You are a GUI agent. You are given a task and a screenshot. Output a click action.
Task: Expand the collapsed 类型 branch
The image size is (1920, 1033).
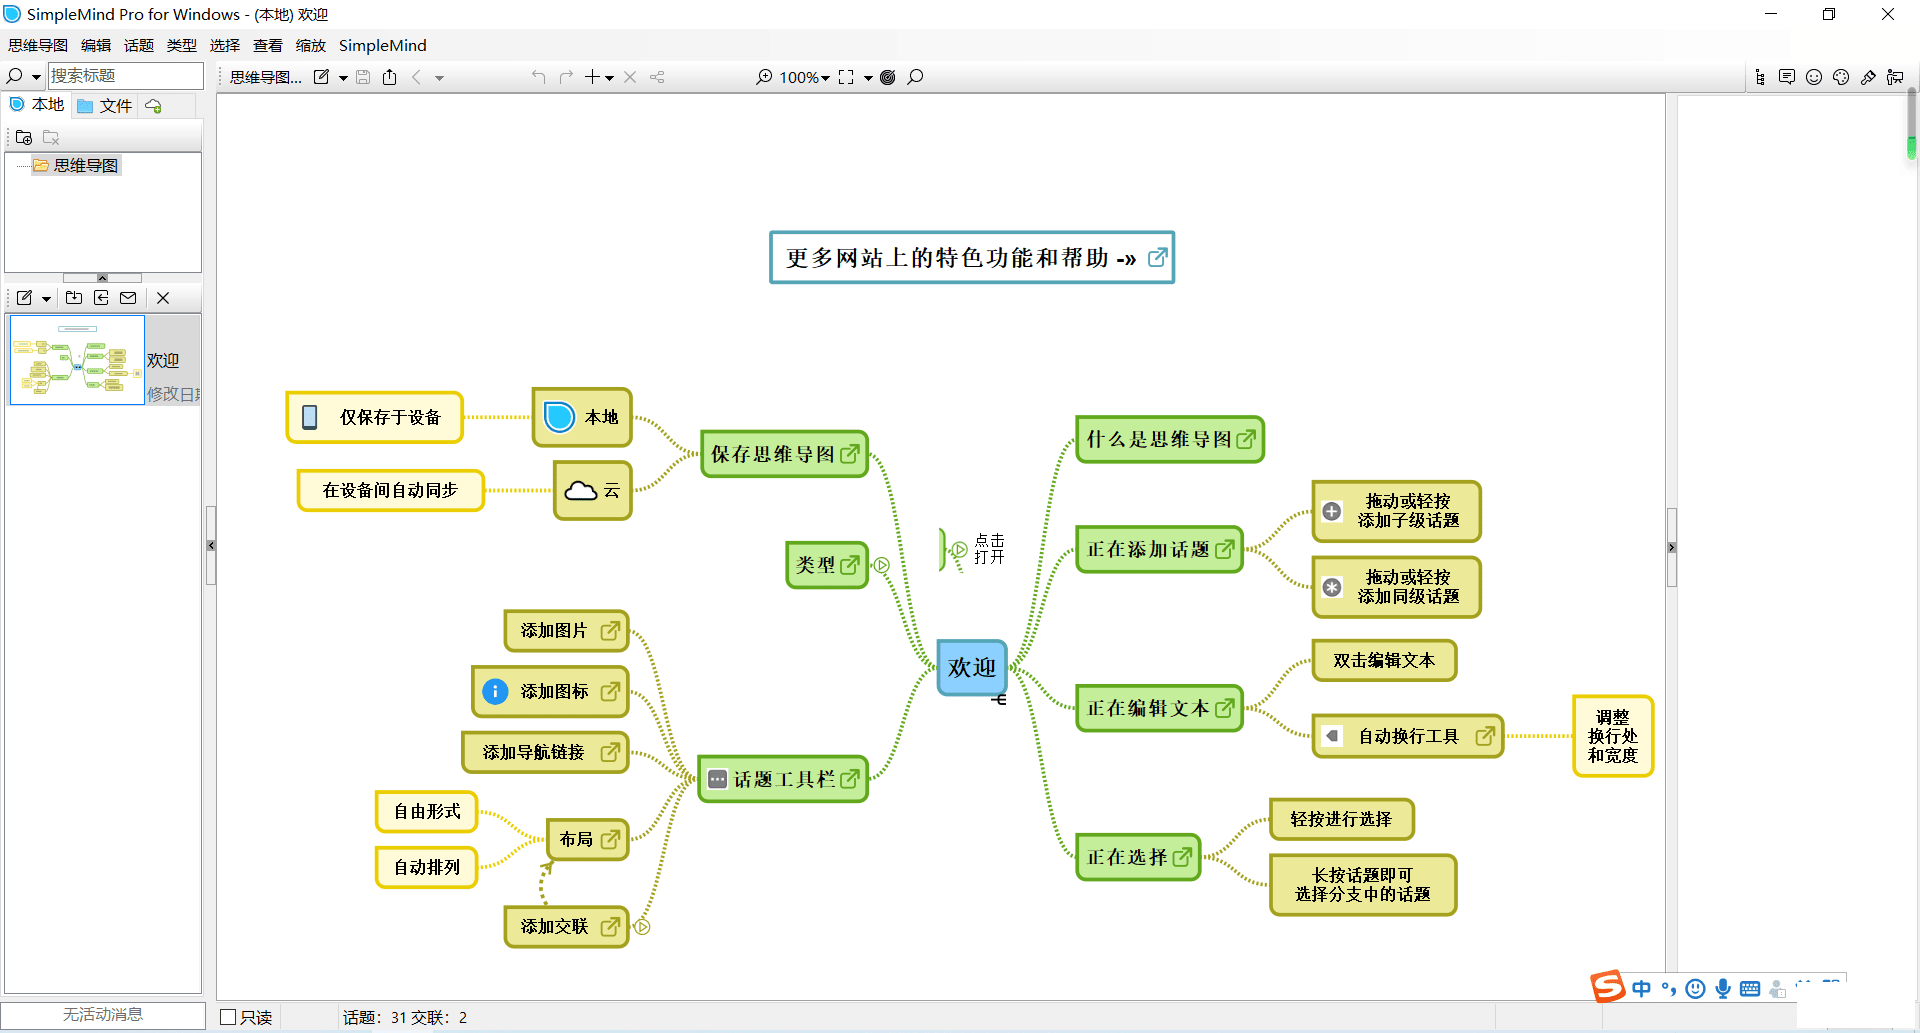pyautogui.click(x=882, y=565)
